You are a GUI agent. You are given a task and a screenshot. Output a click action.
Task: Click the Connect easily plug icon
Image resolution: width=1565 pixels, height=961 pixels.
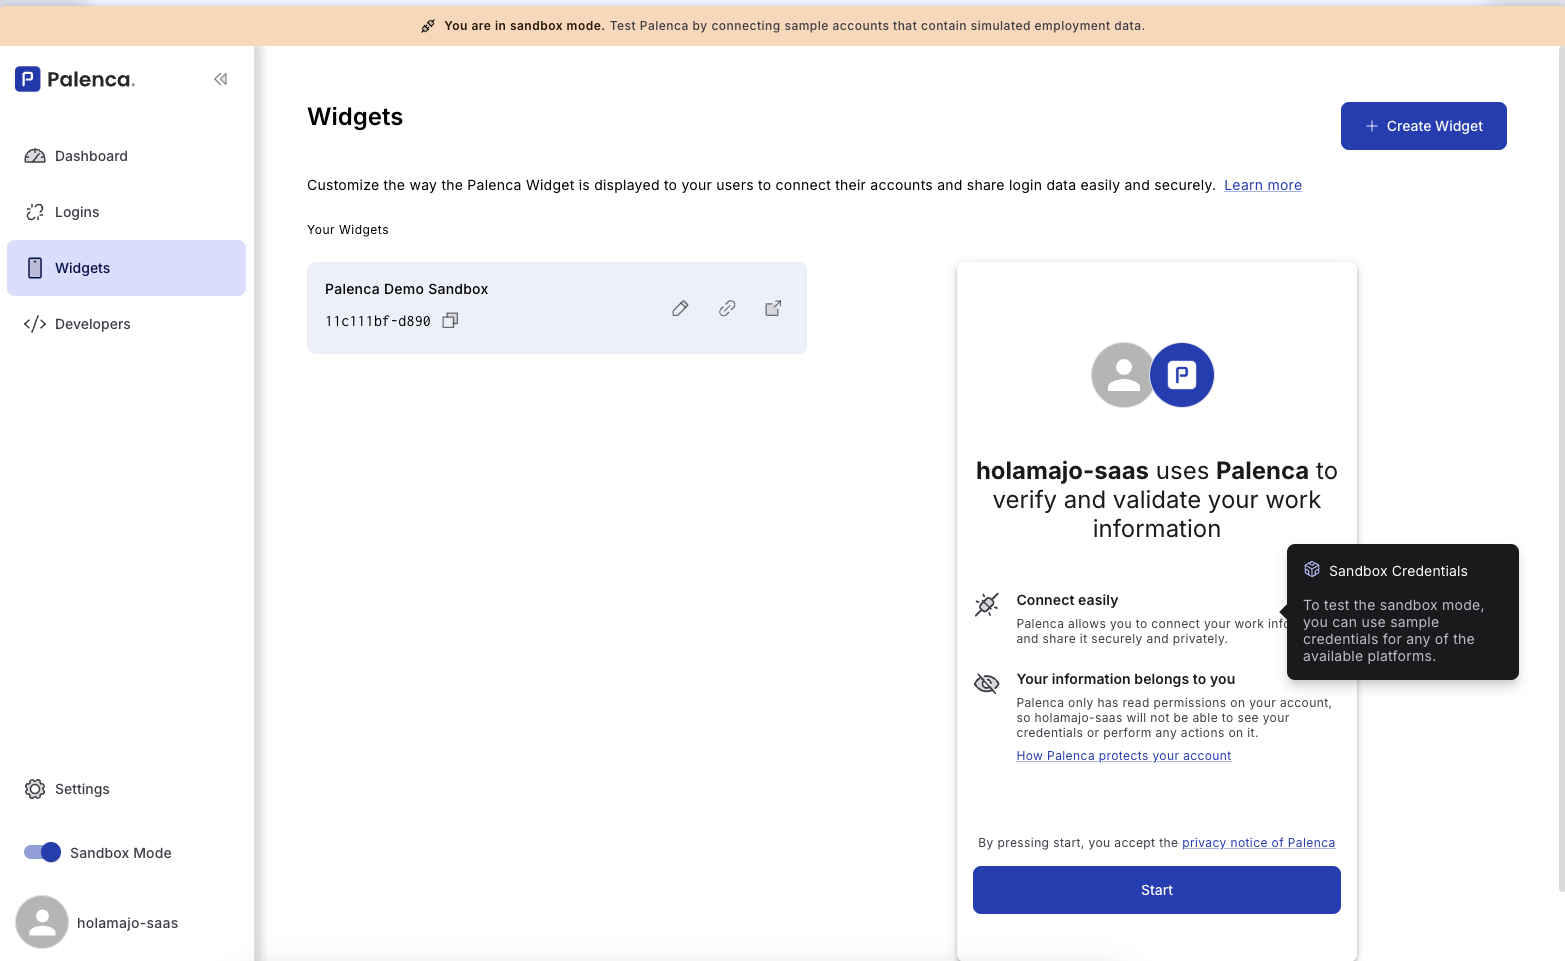[x=986, y=605]
